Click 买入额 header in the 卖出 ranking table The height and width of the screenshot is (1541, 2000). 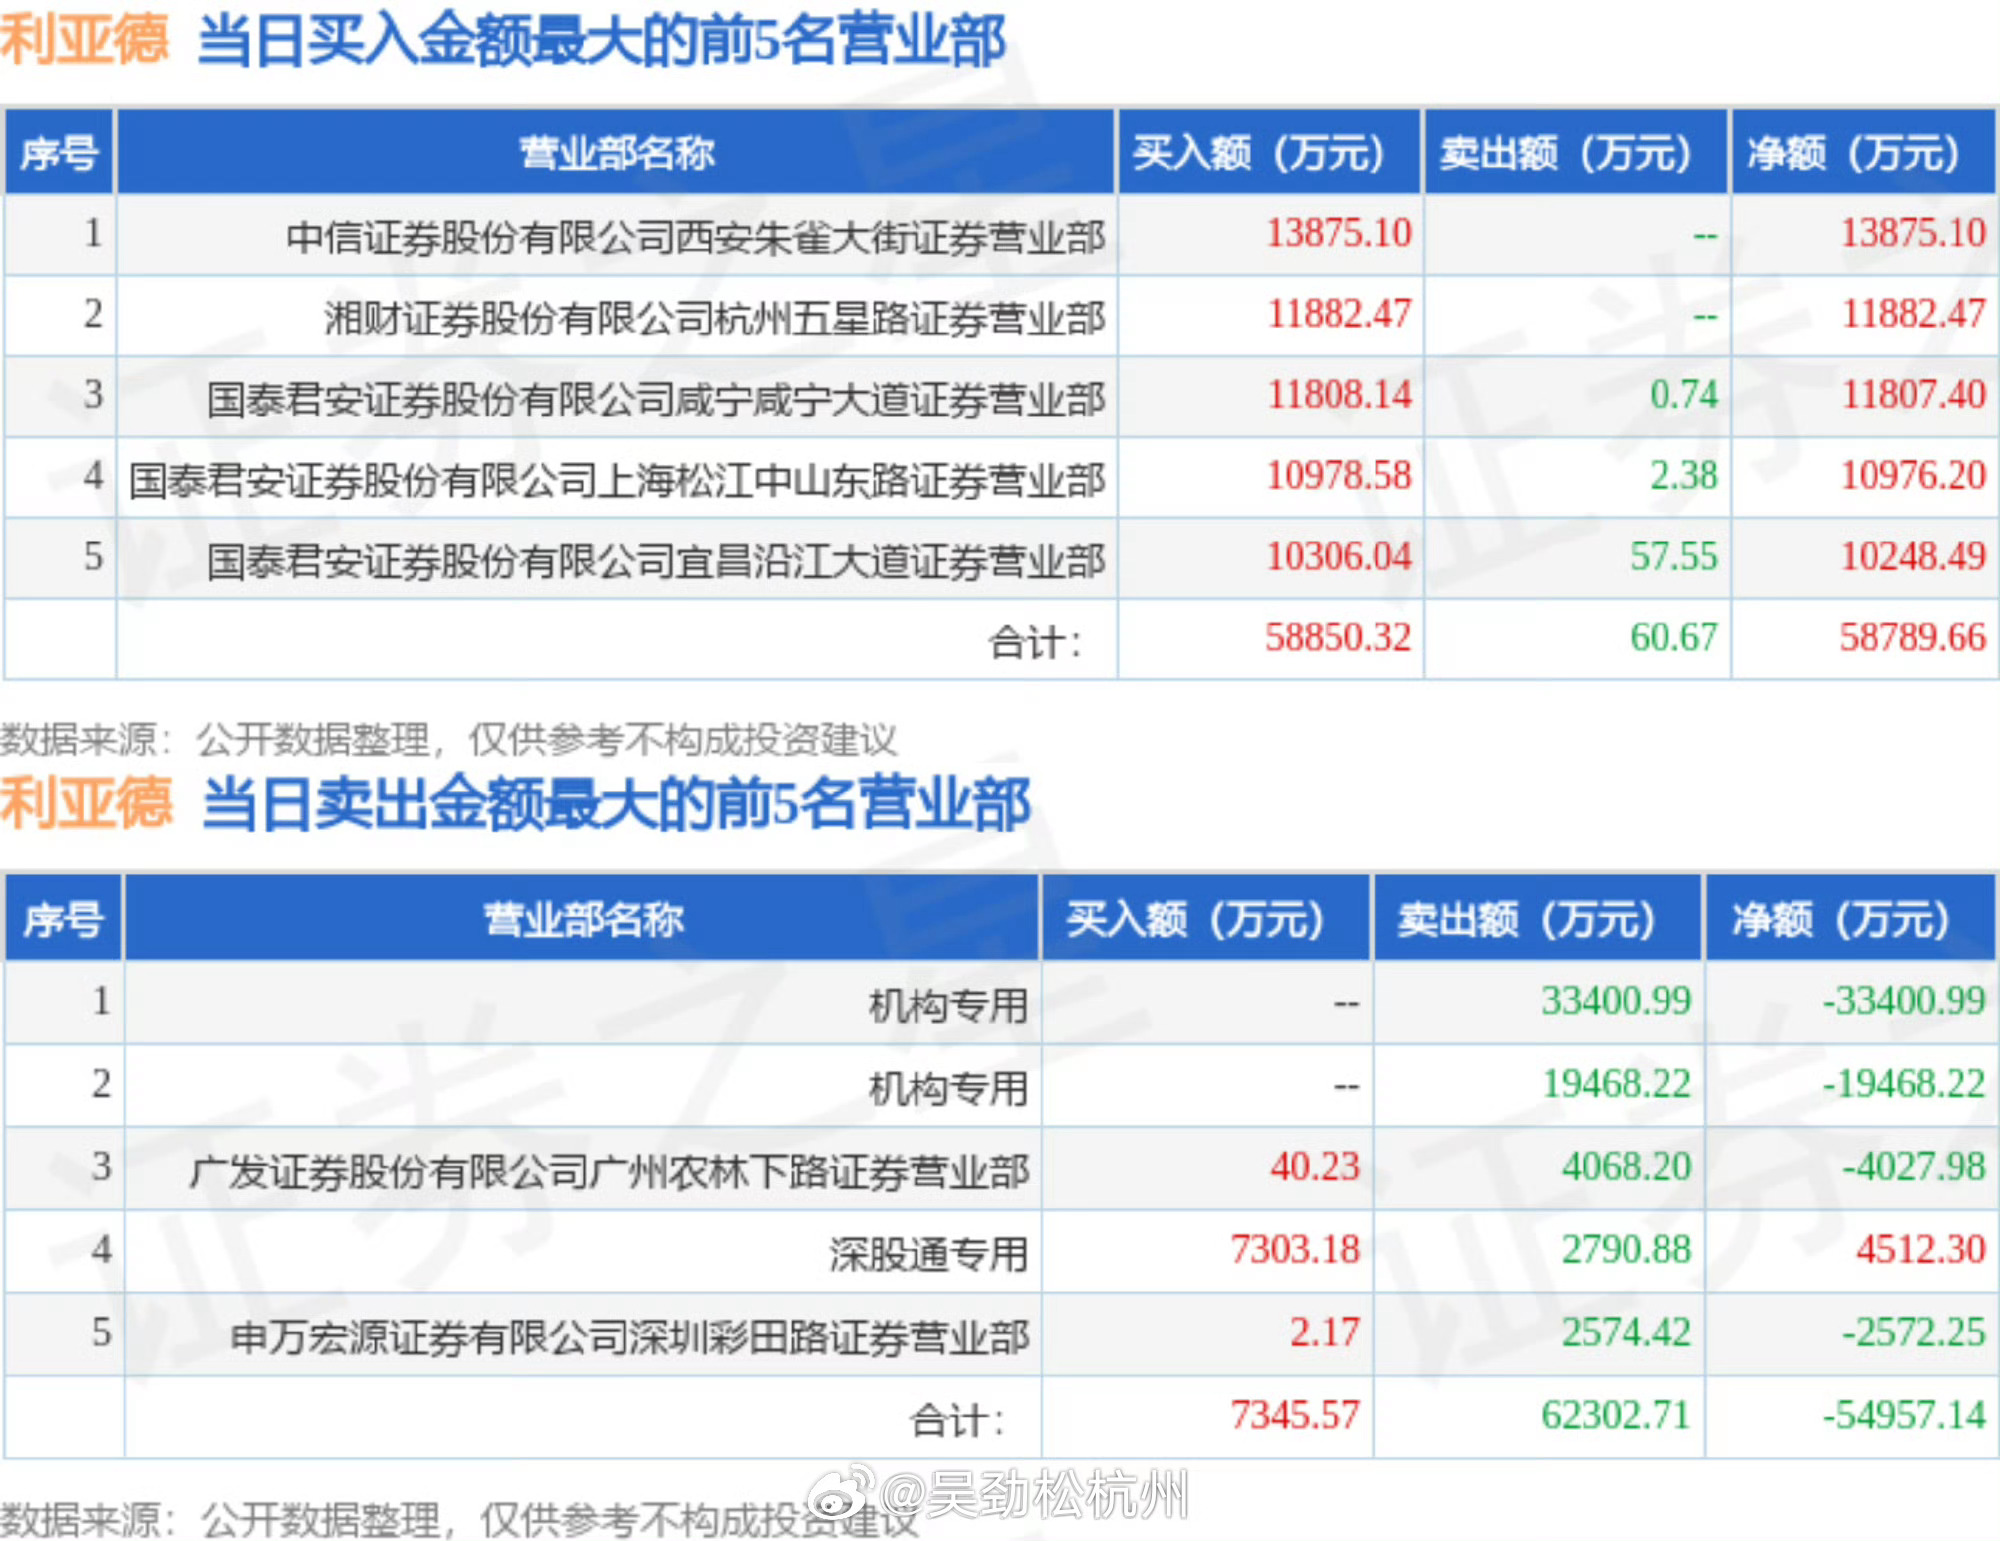click(1195, 919)
